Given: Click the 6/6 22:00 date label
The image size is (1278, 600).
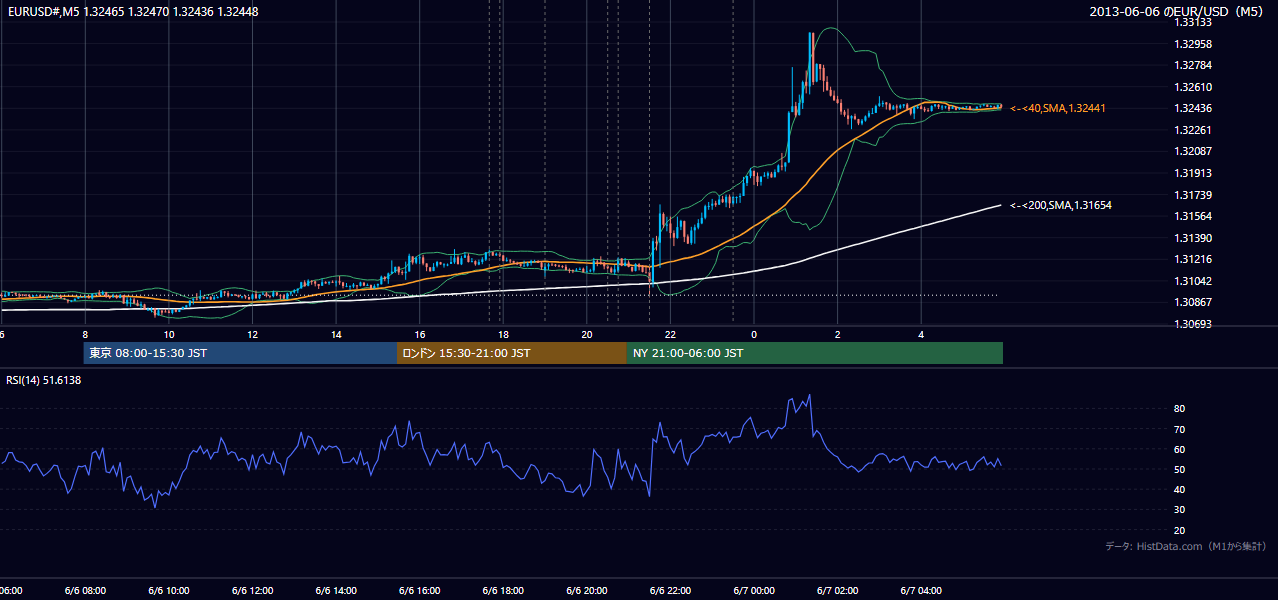Looking at the screenshot, I should click(670, 591).
